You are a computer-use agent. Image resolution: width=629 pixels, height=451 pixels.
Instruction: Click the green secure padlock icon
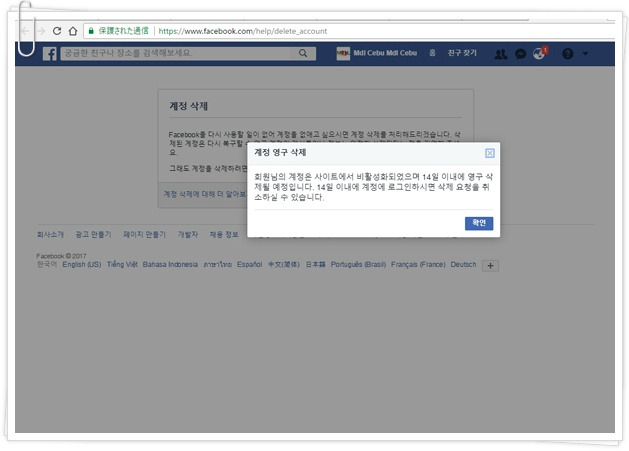[91, 31]
